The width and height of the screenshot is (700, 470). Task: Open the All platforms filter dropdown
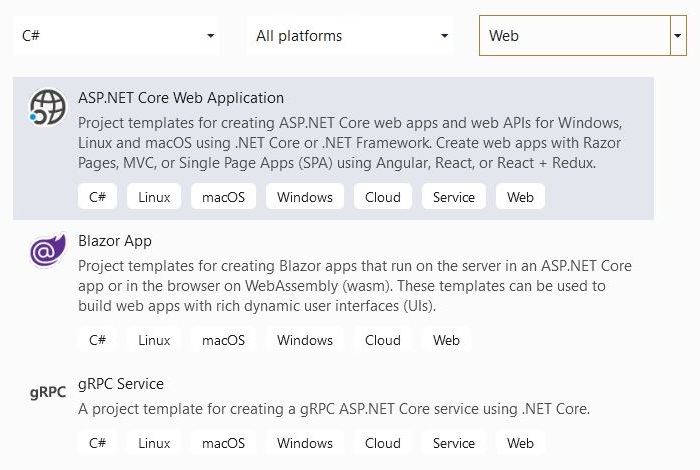coord(350,36)
